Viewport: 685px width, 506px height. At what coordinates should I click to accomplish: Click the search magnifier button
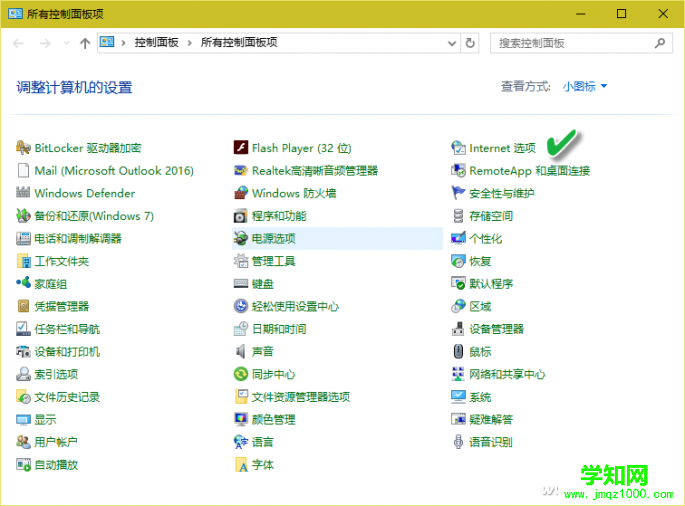[660, 43]
